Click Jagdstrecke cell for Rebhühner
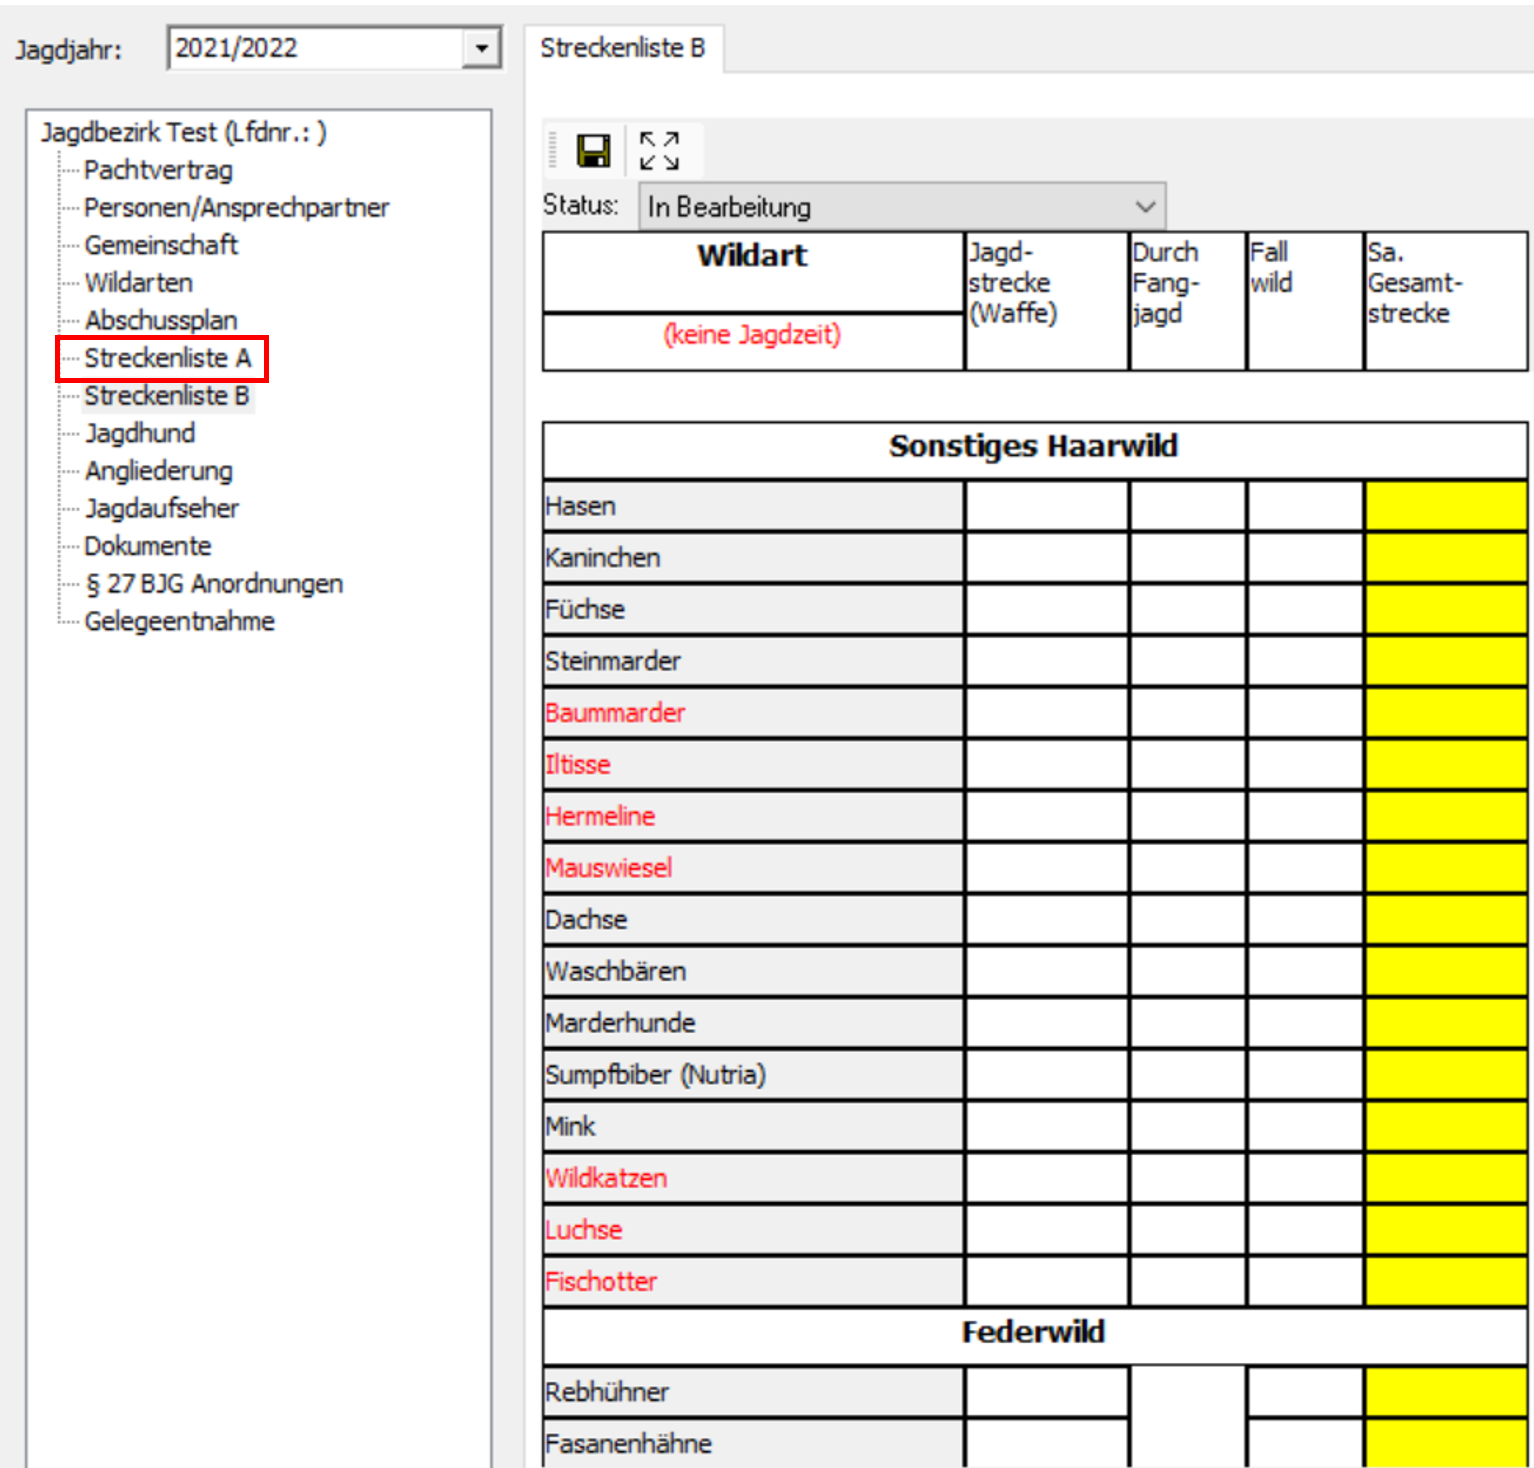Viewport: 1534px width, 1468px height. click(1046, 1392)
